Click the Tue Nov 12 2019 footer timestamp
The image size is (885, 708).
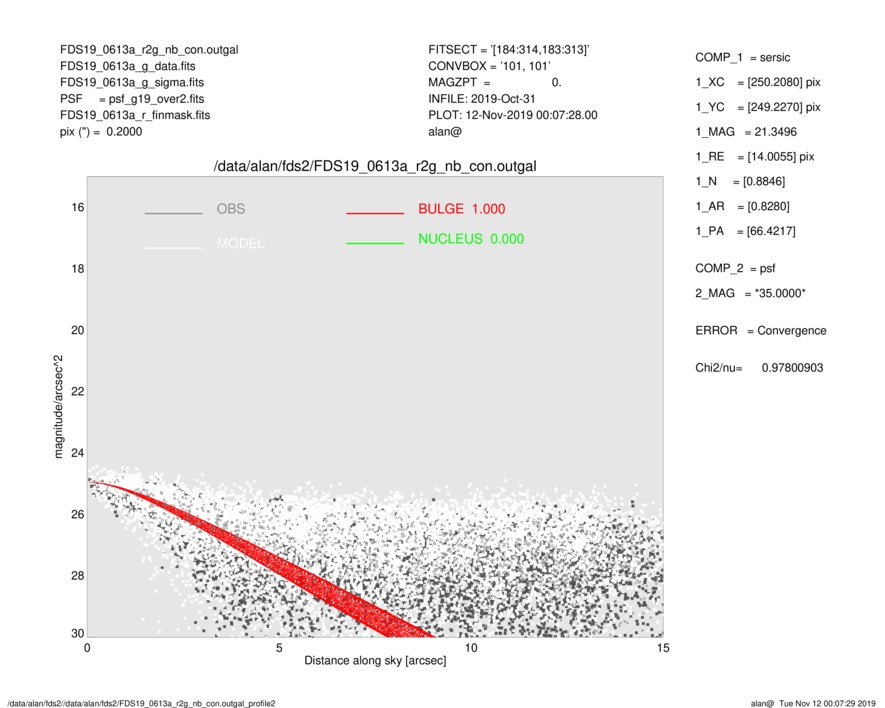827,703
